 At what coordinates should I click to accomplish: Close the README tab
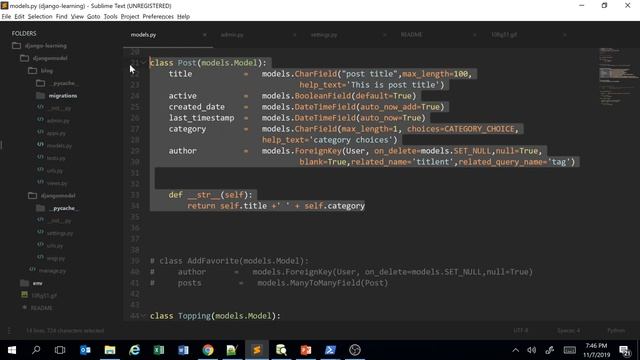(474, 35)
